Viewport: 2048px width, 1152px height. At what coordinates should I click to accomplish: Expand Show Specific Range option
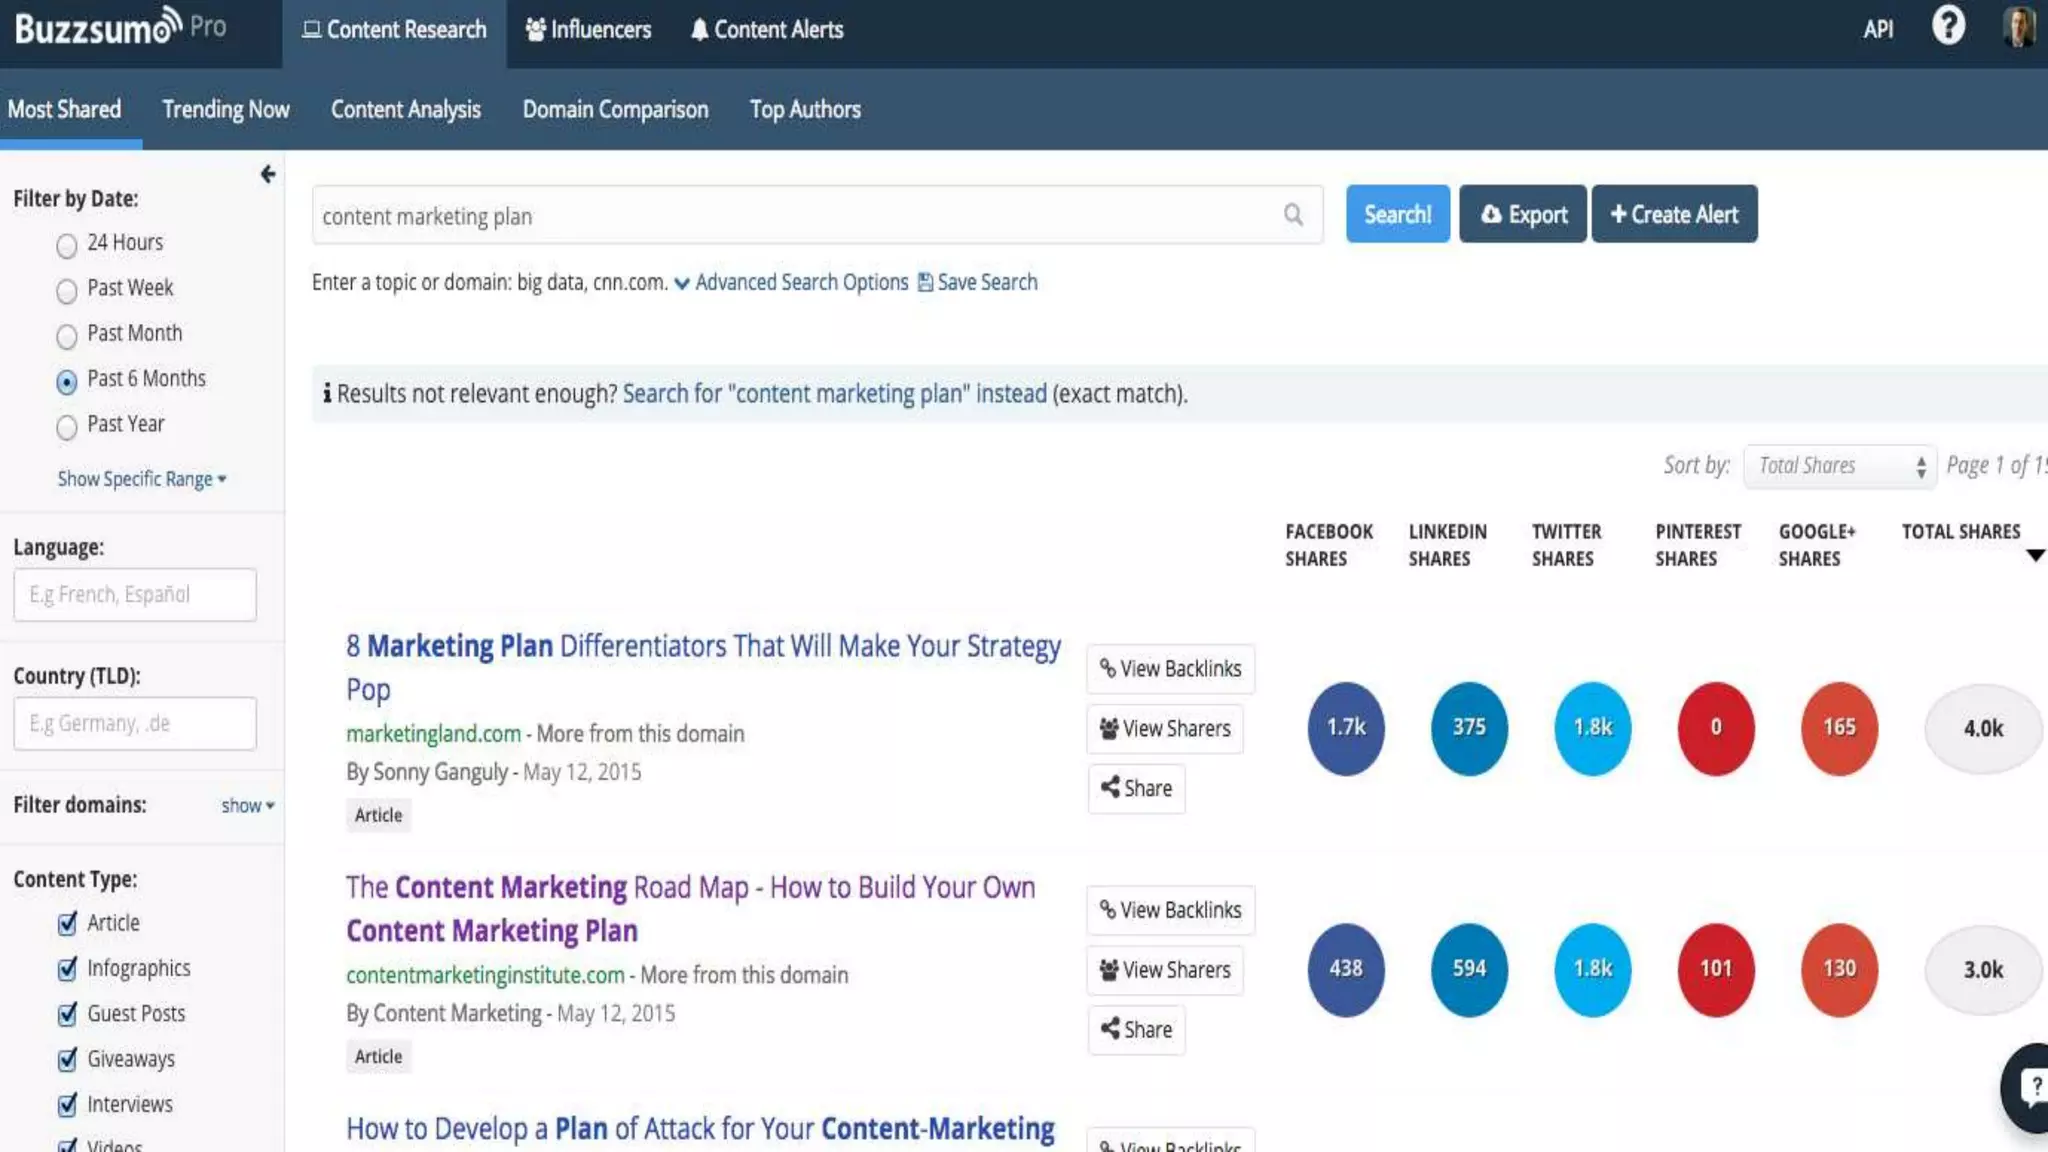[141, 479]
